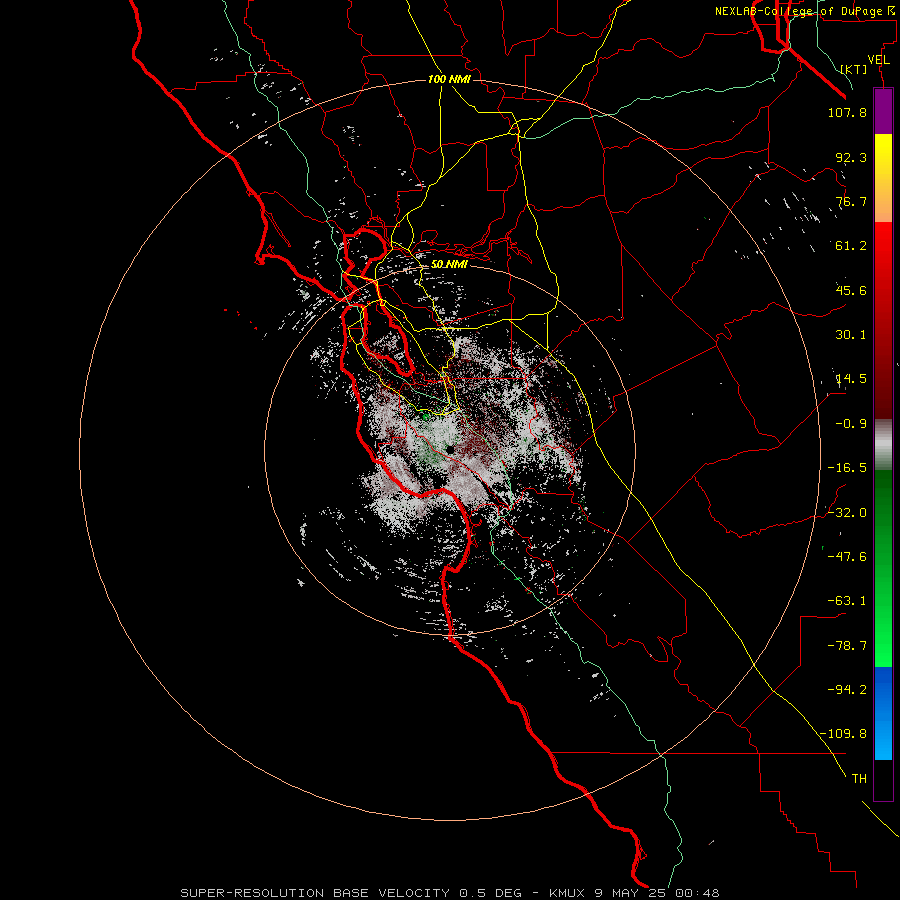This screenshot has width=900, height=900.
Task: Select the 14.5 scale value
Action: point(851,379)
